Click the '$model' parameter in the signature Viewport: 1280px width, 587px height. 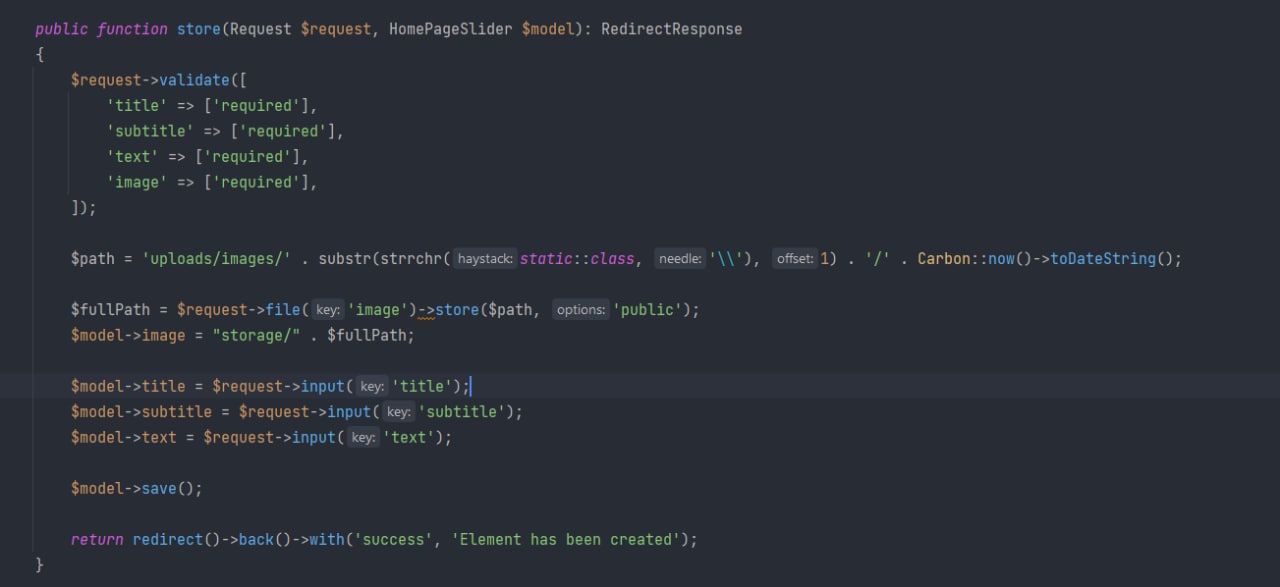point(548,29)
